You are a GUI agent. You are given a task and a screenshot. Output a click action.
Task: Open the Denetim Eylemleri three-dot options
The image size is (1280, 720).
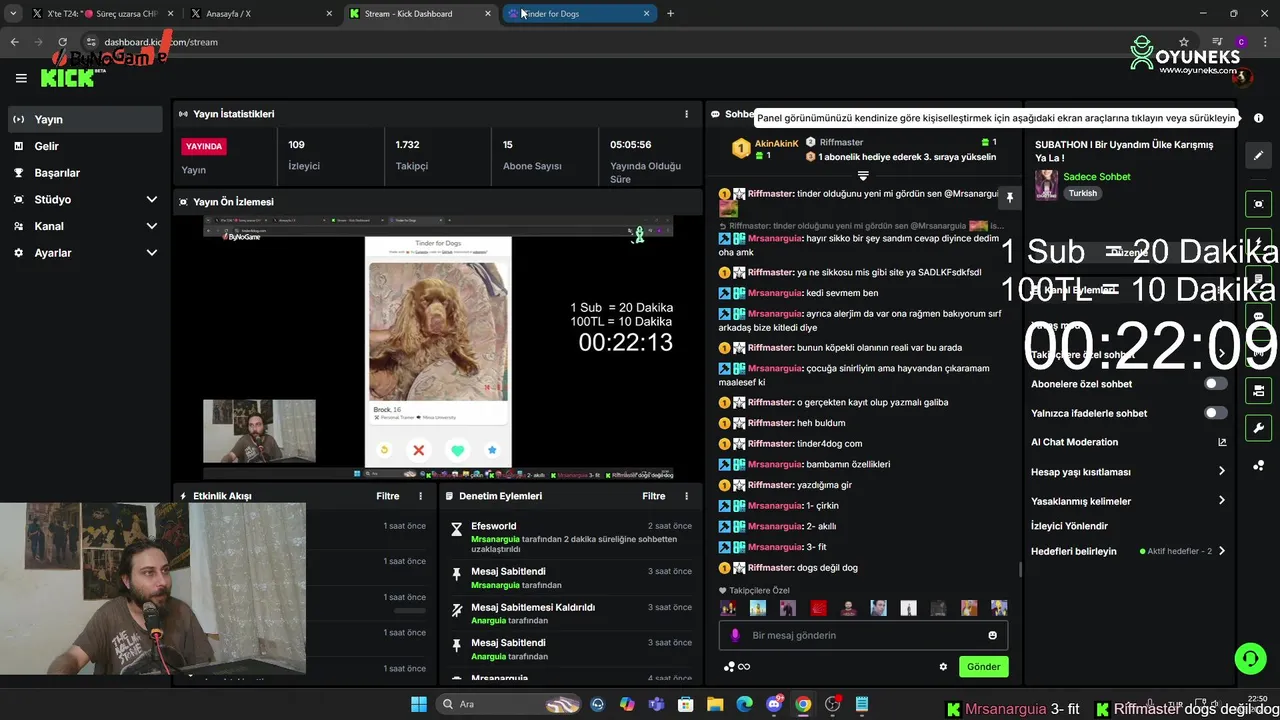point(686,496)
